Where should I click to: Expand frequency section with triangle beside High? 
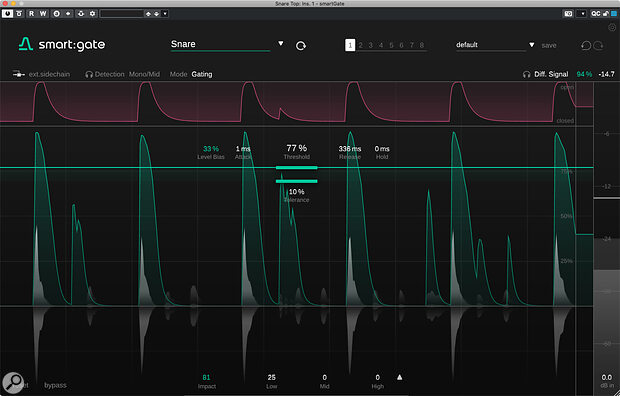point(399,377)
